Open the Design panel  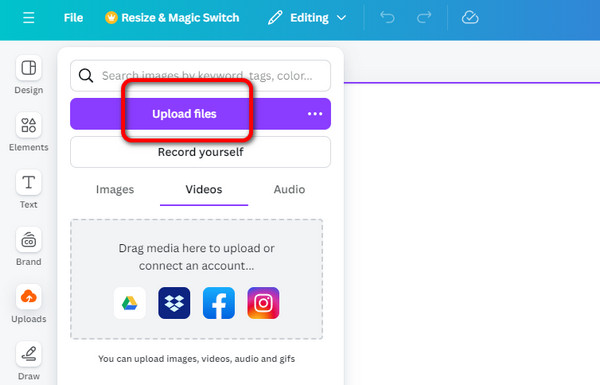[29, 75]
